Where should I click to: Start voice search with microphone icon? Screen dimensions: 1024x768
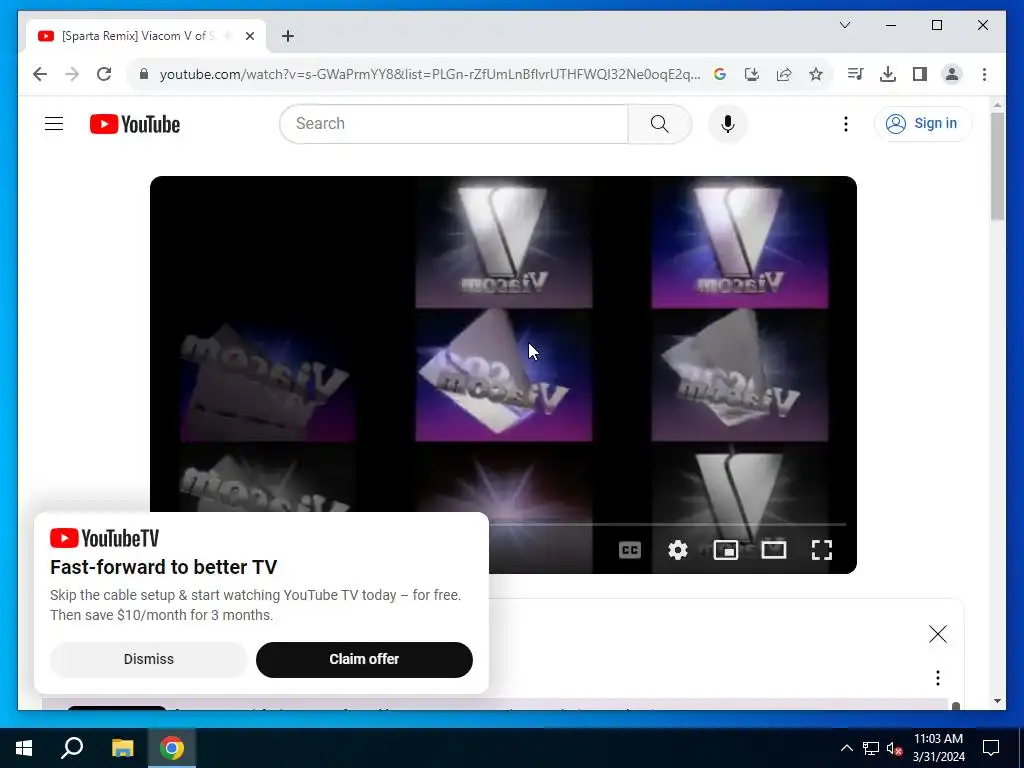[x=728, y=123]
